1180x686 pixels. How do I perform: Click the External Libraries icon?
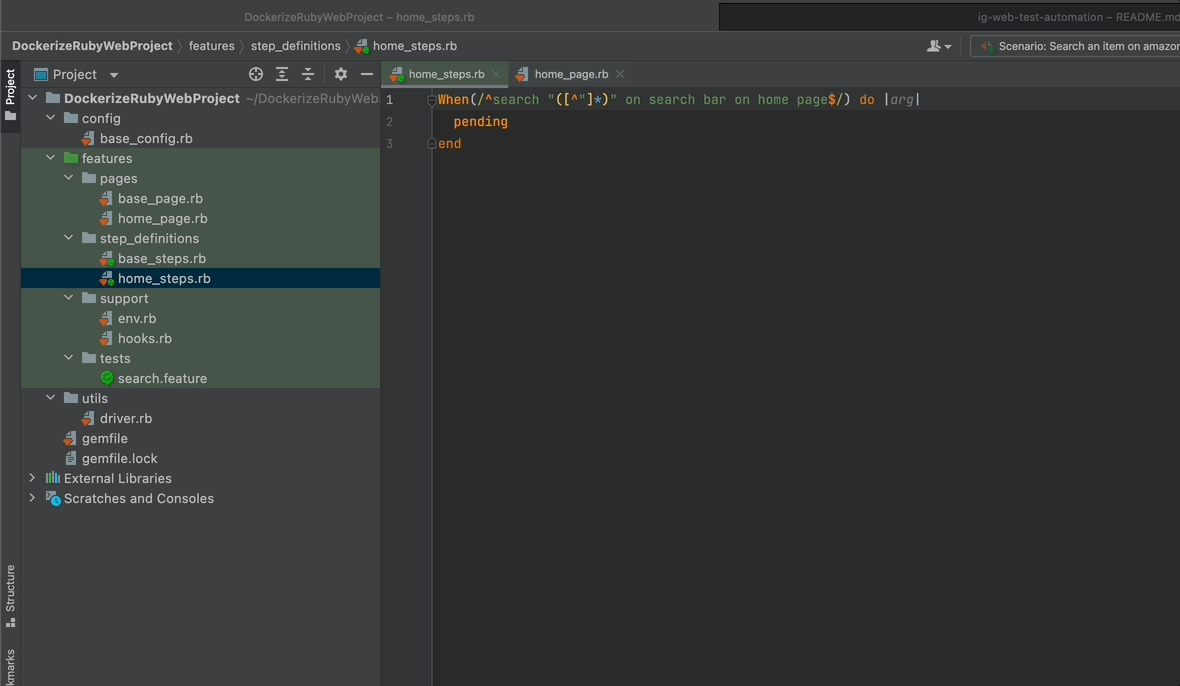53,478
